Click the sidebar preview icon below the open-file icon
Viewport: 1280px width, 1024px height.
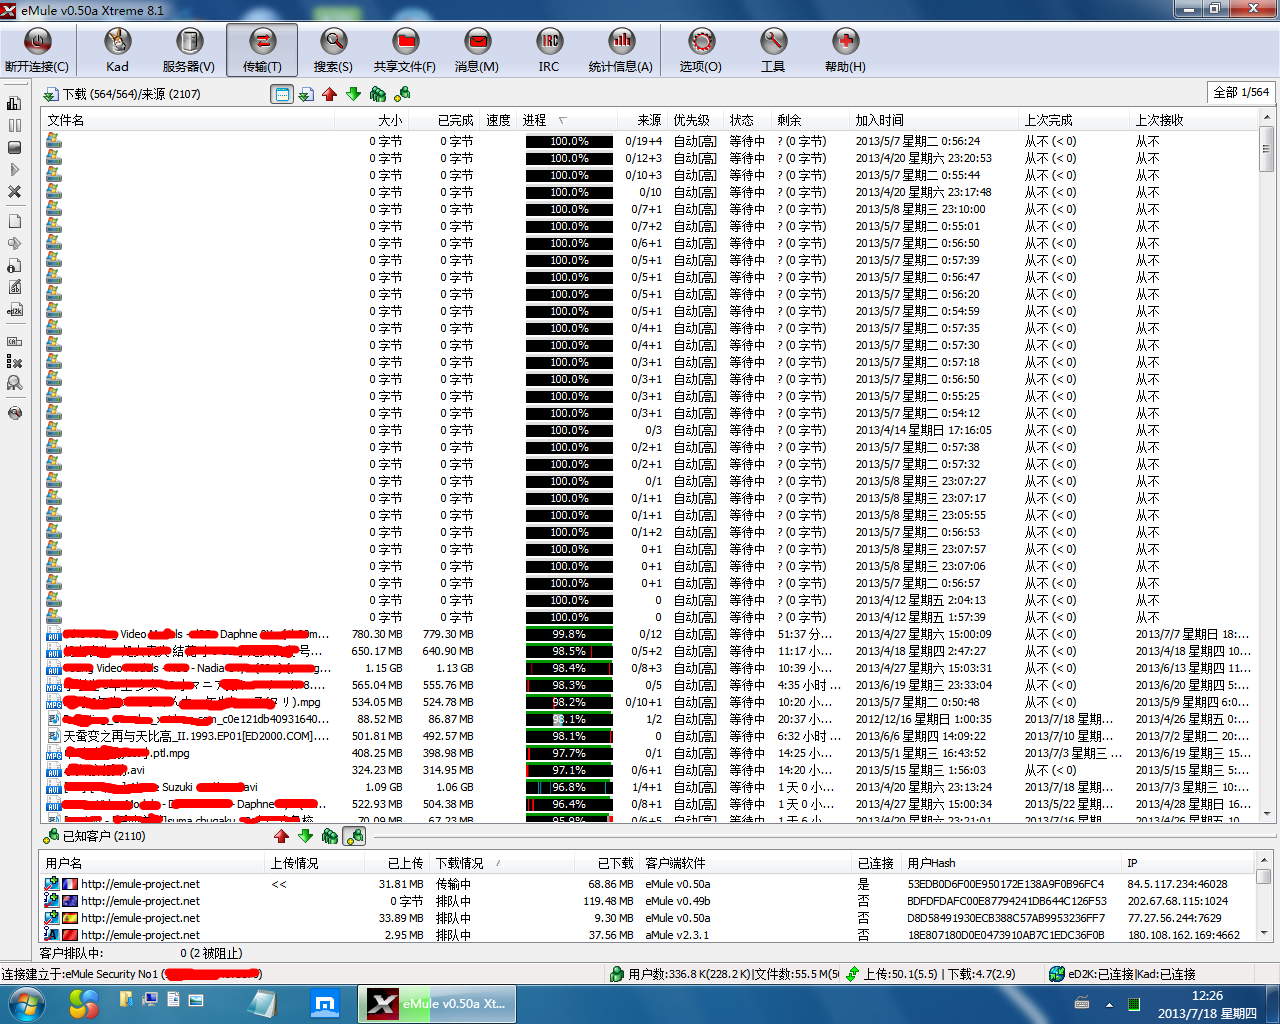click(x=15, y=243)
